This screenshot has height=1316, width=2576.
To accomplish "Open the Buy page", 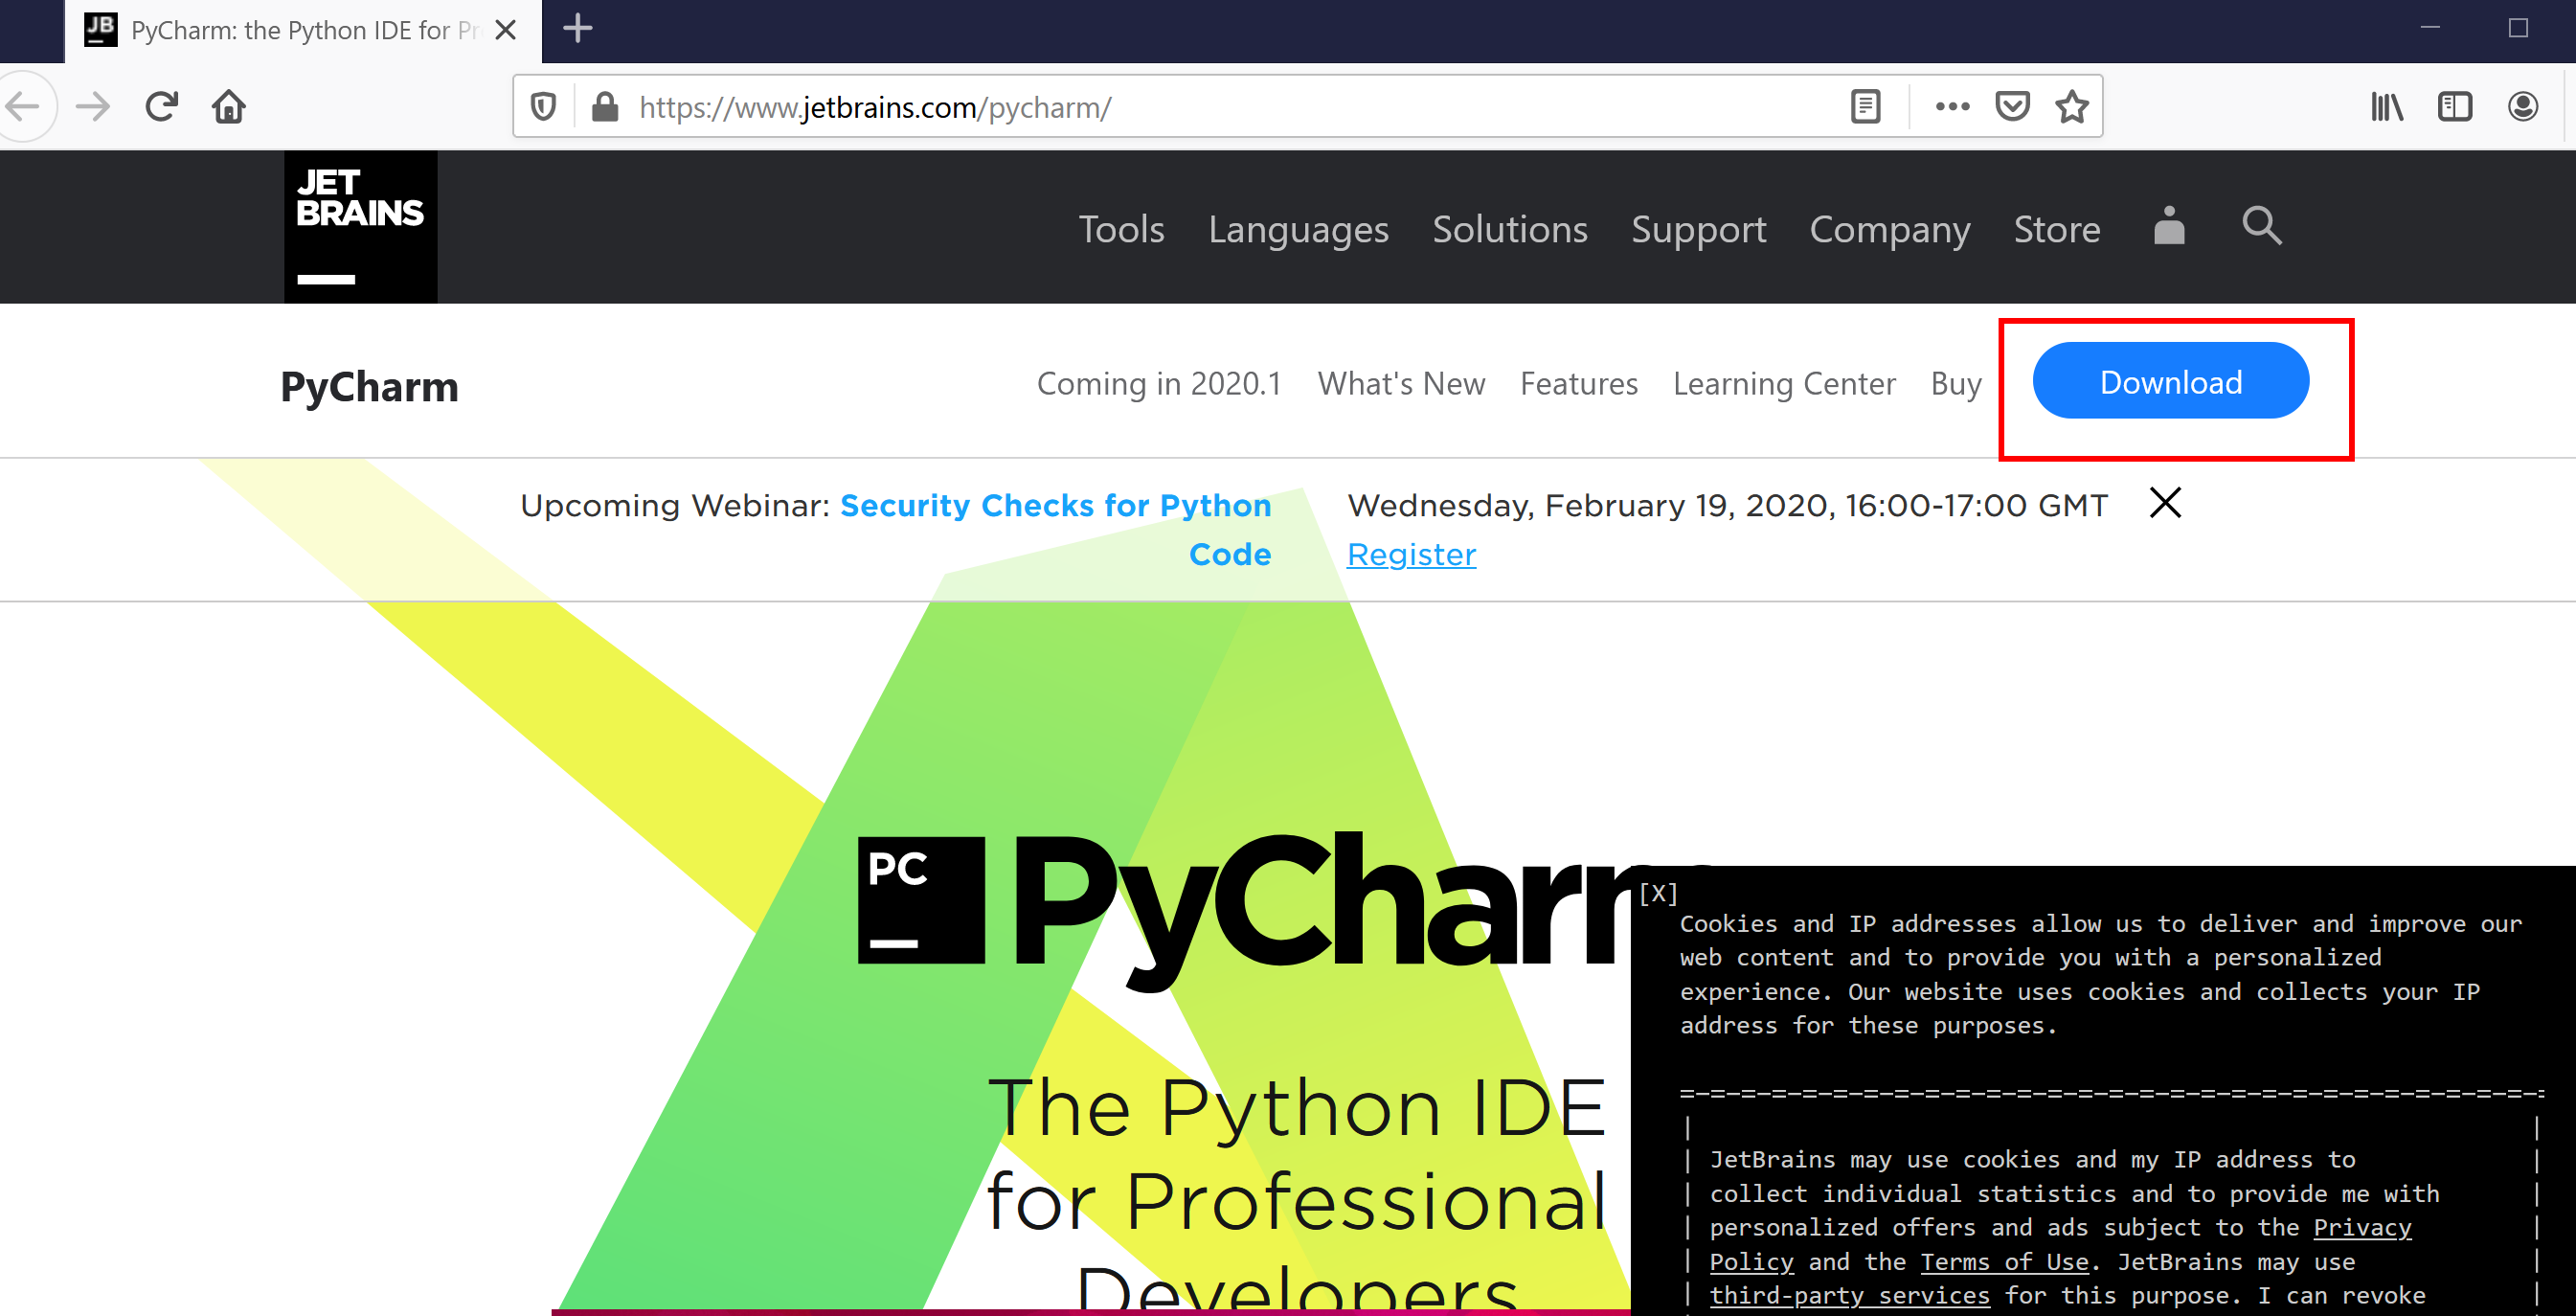I will pos(1956,384).
